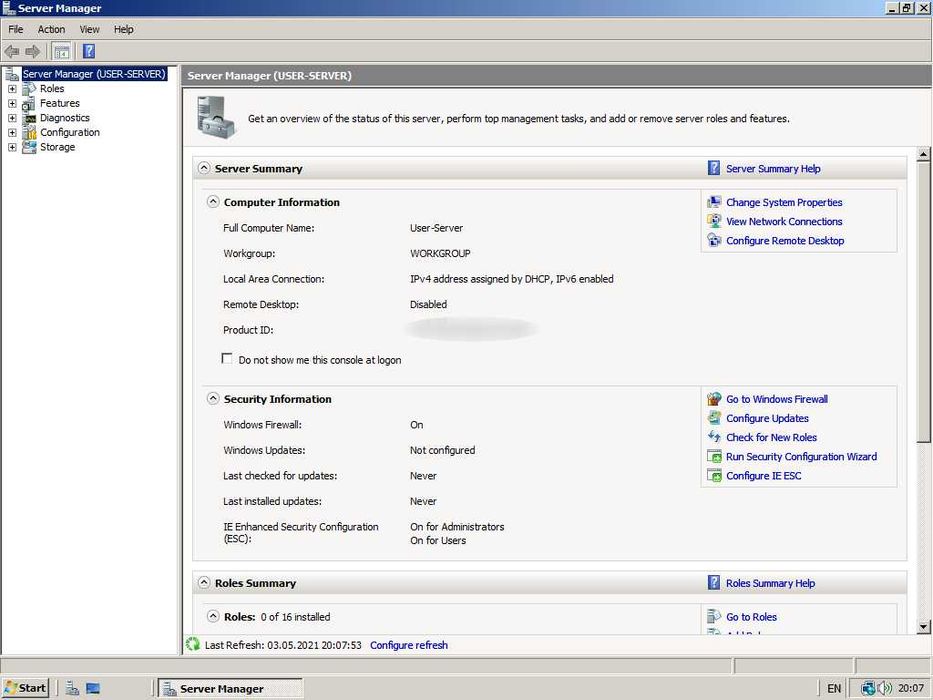Select Server Manager (USER-SERVER) root tree item
This screenshot has width=933, height=700.
click(x=94, y=74)
